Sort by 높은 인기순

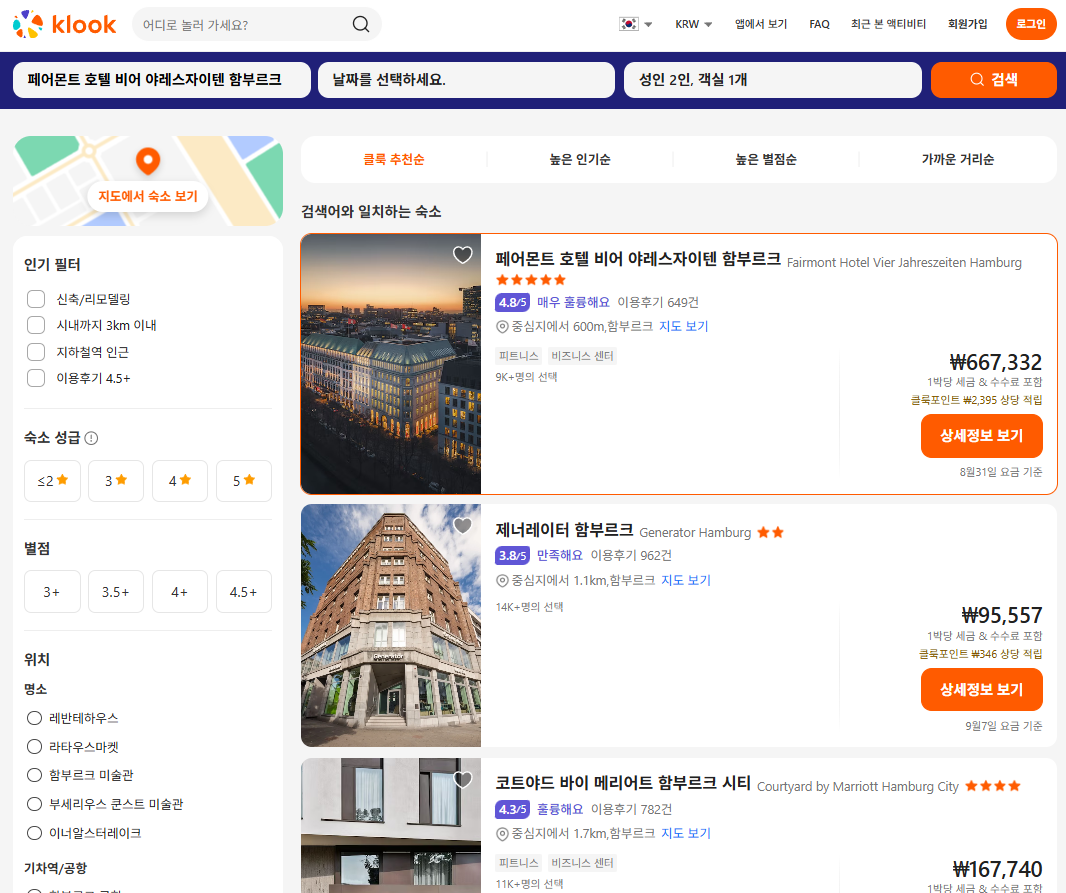click(580, 159)
